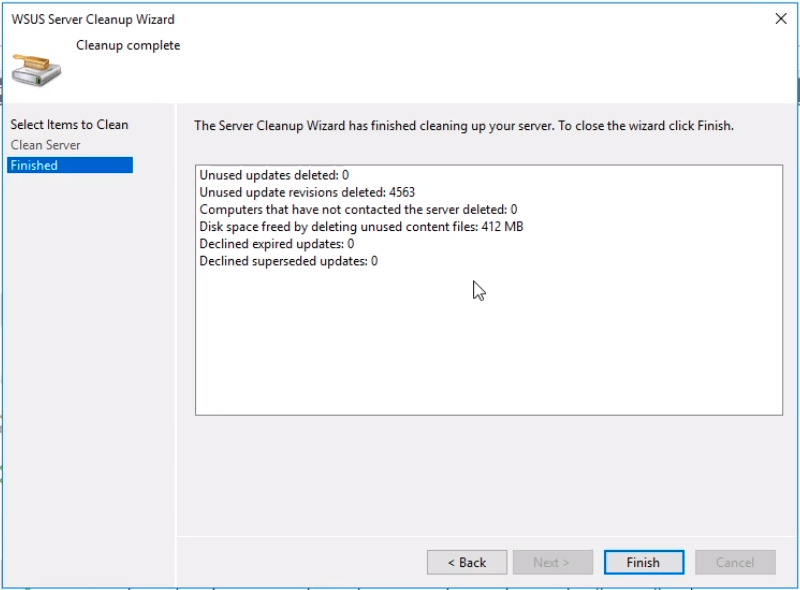
Task: Click the greyed-out Next button
Action: [x=552, y=562]
